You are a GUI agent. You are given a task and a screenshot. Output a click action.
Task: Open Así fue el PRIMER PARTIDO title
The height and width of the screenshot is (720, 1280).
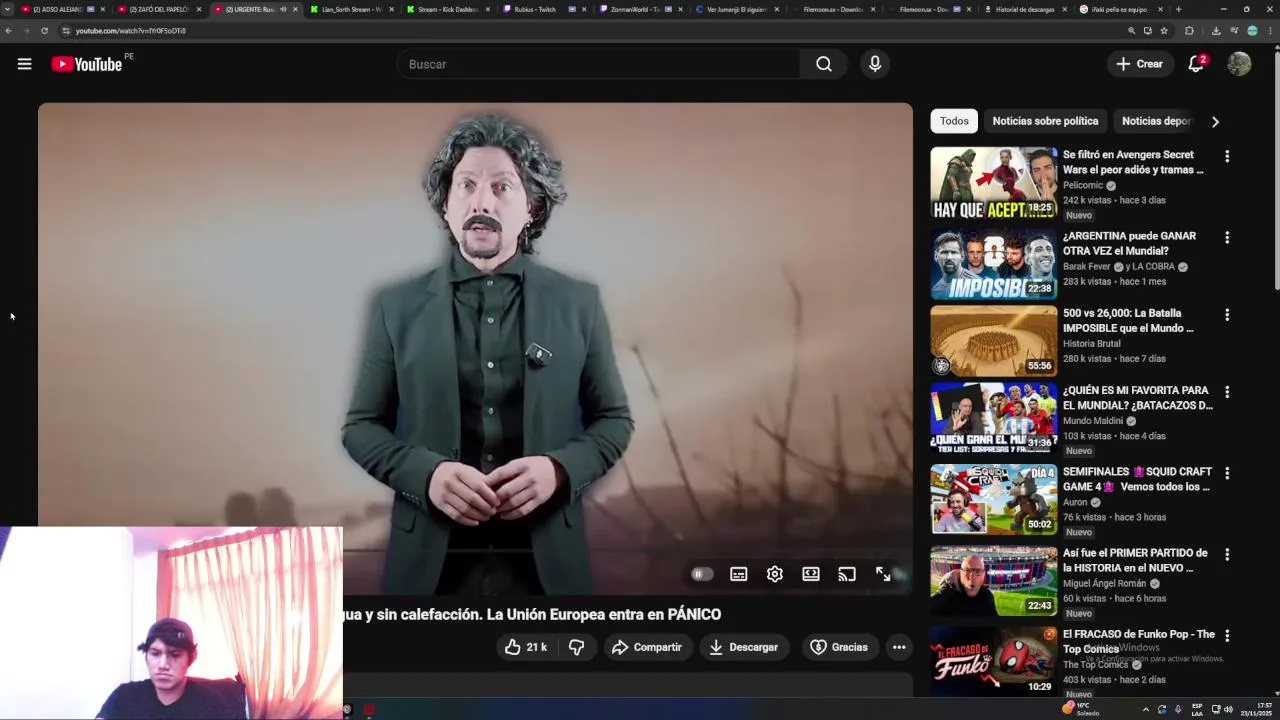[x=1135, y=560]
